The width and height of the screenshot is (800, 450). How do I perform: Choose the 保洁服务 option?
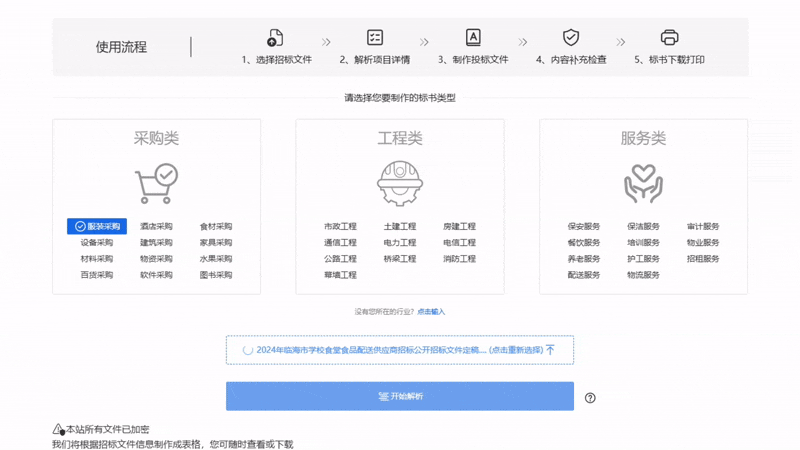pos(643,227)
